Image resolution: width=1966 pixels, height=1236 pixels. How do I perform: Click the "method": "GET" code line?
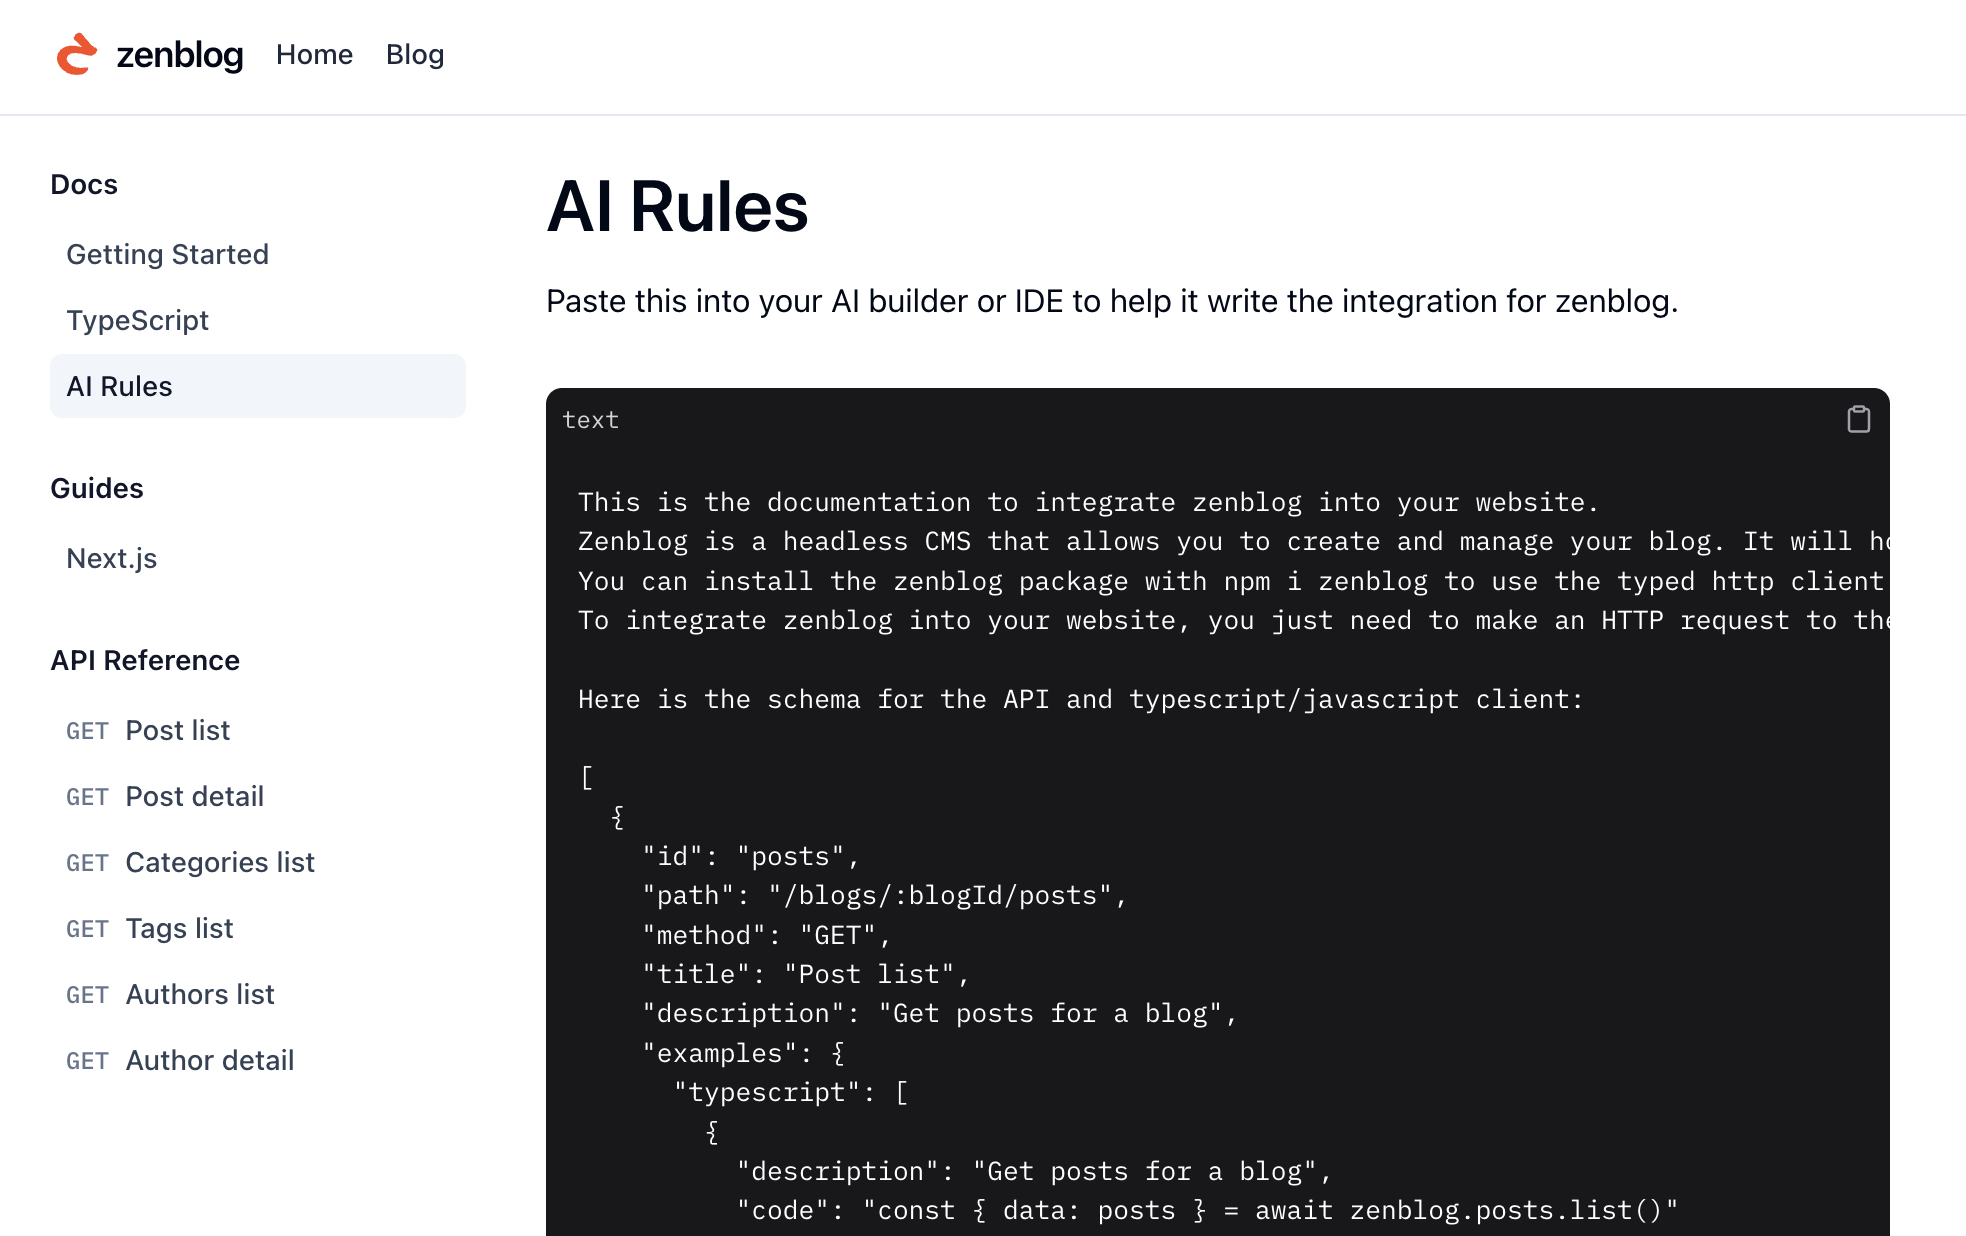point(766,935)
